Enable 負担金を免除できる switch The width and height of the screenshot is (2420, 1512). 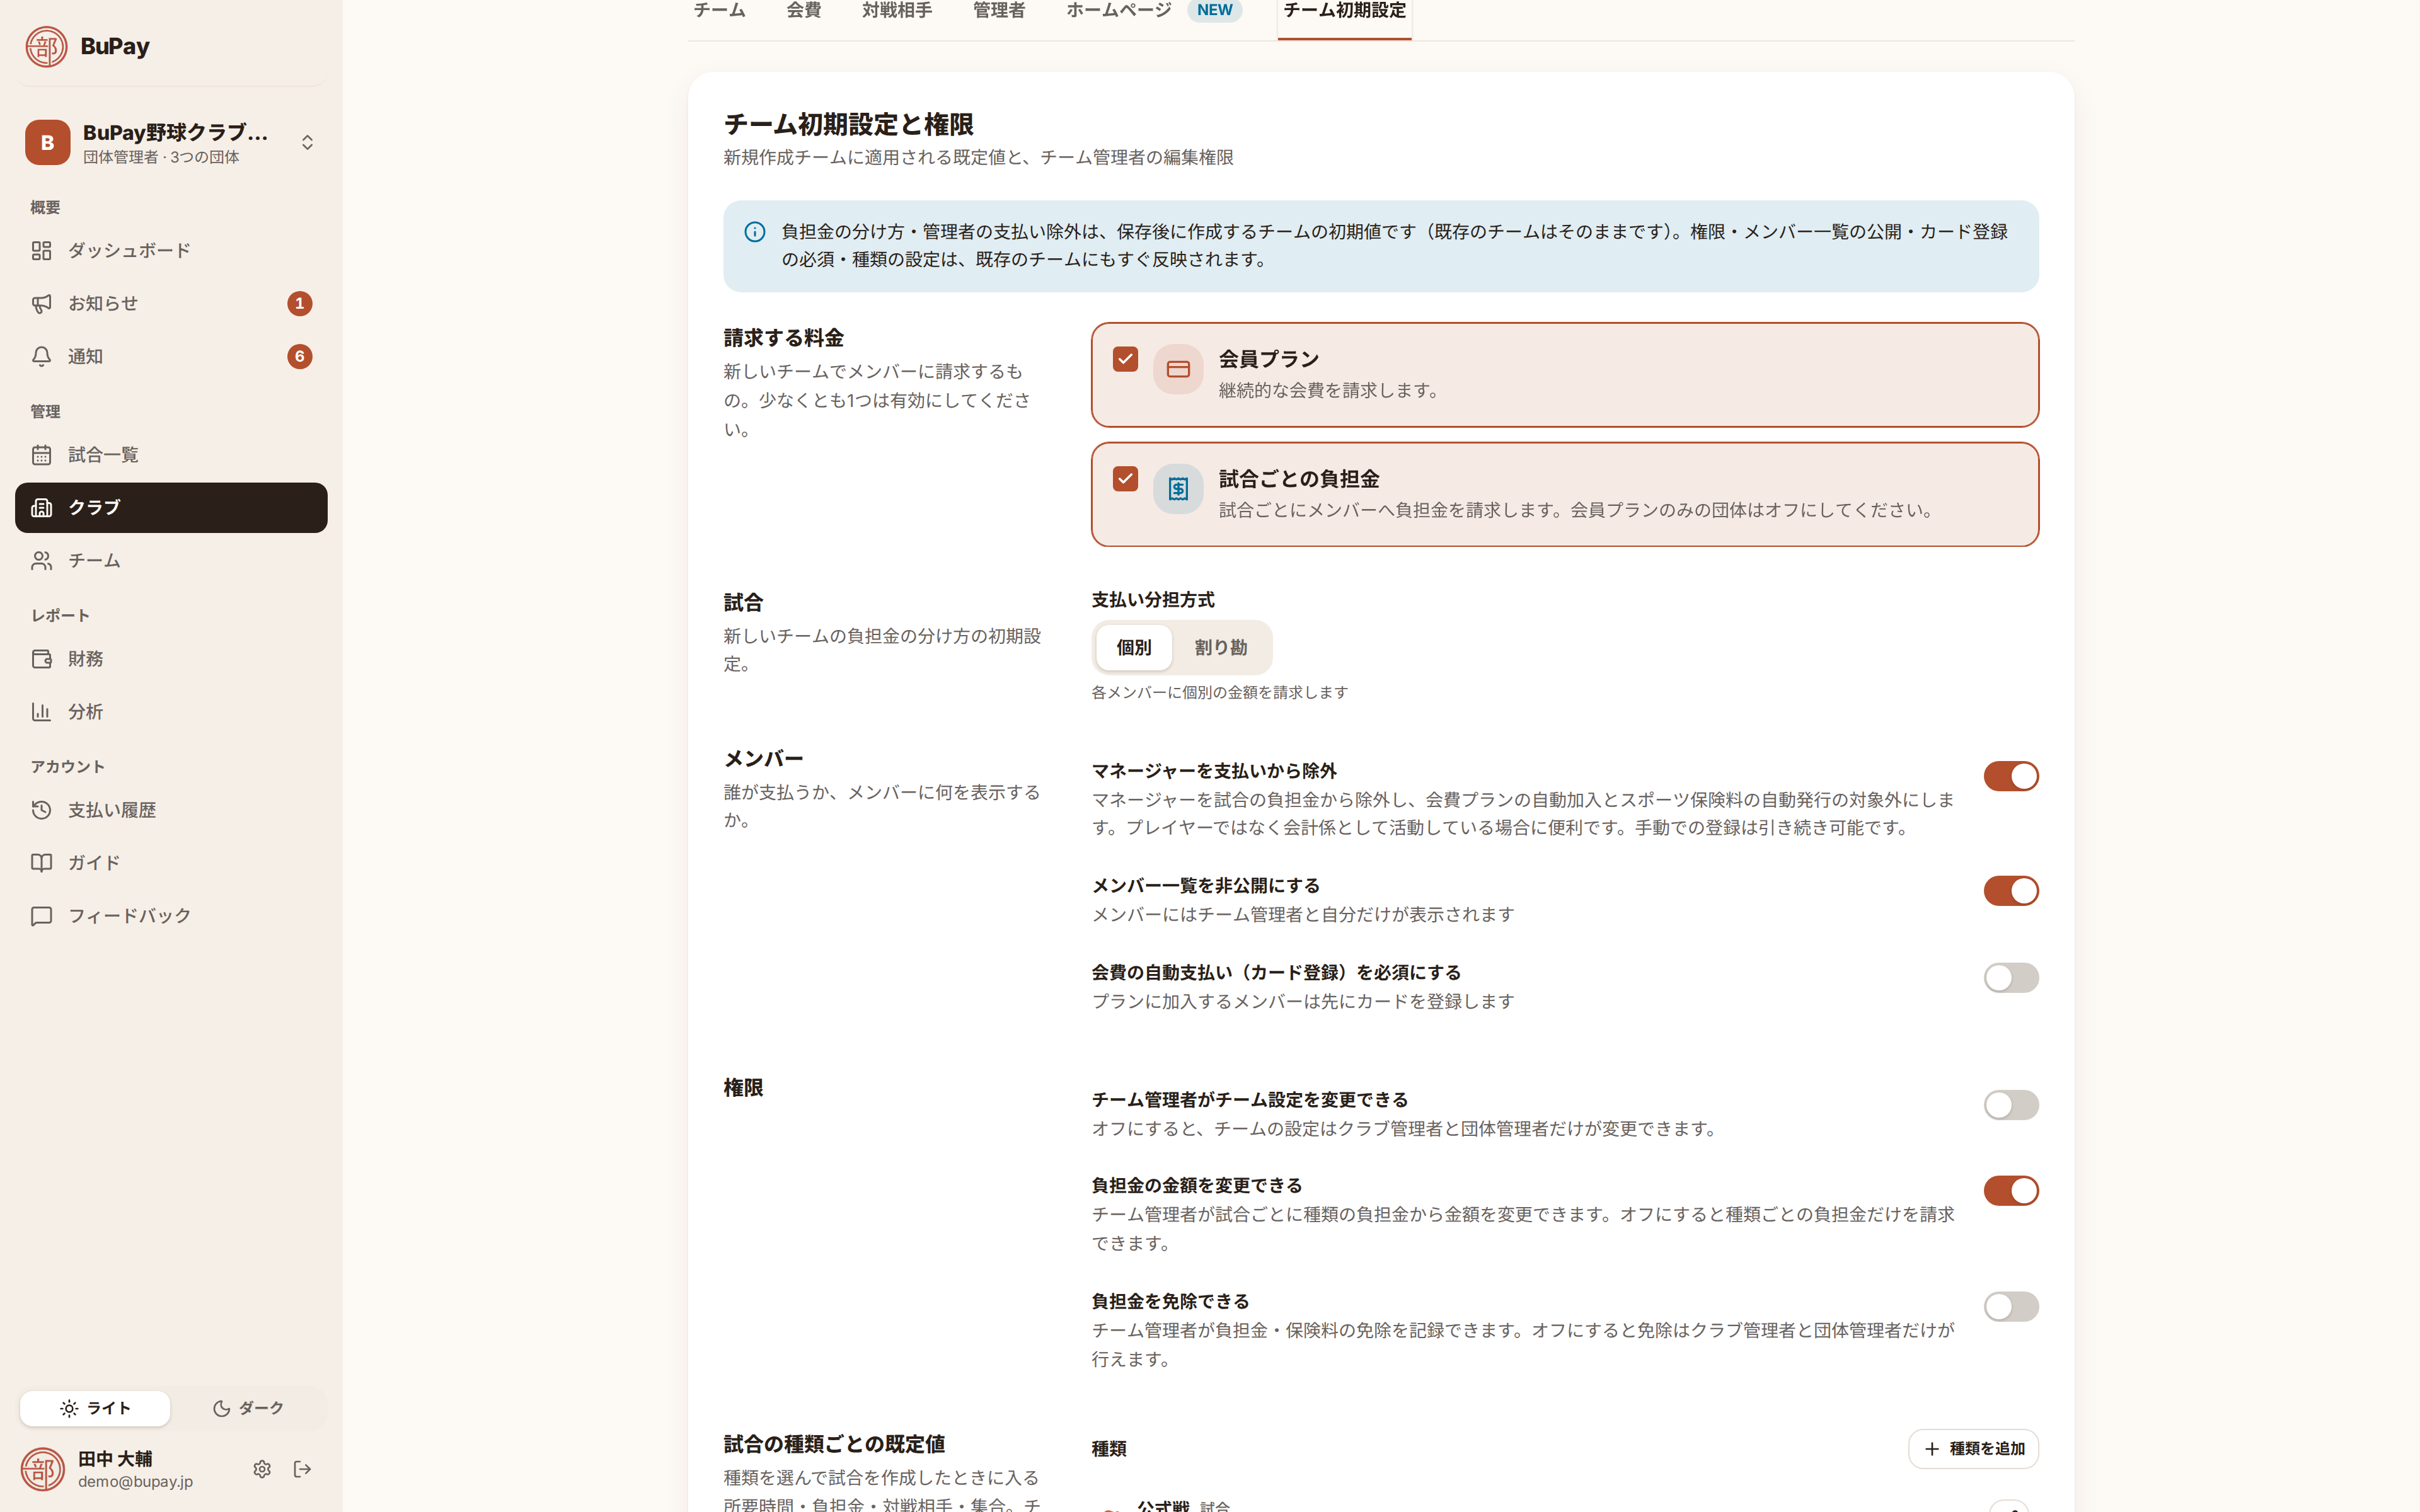point(2011,1307)
